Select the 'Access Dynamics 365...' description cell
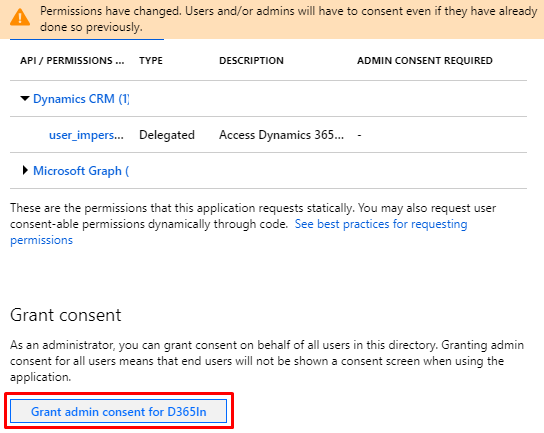 point(281,135)
